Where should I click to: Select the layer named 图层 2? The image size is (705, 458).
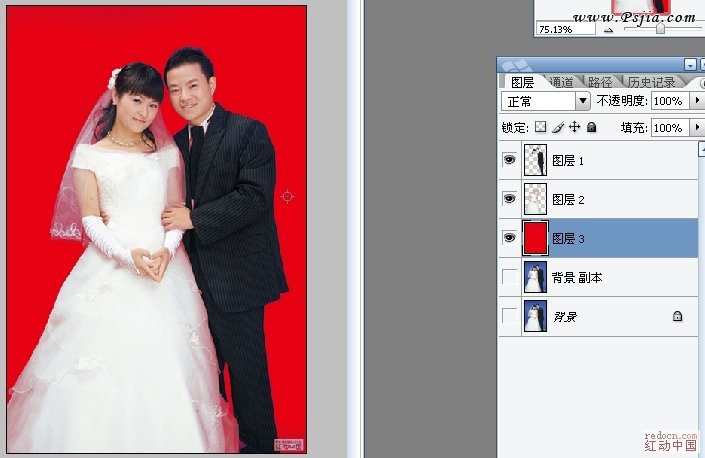point(568,199)
